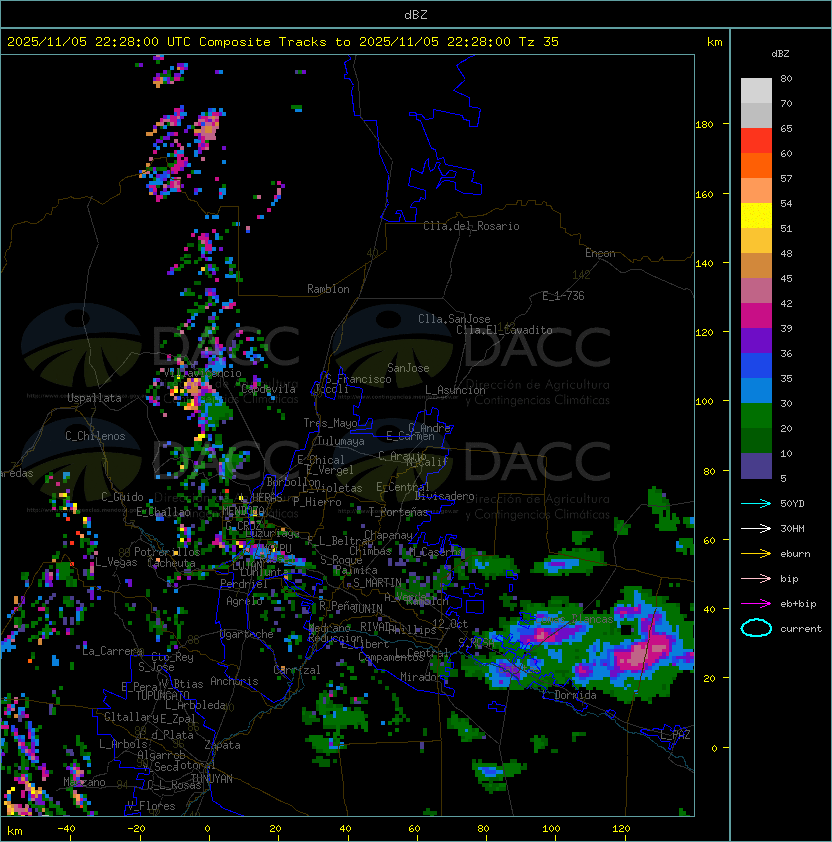Click the 'Ugarteche' place label
The height and width of the screenshot is (842, 832).
pyautogui.click(x=247, y=634)
